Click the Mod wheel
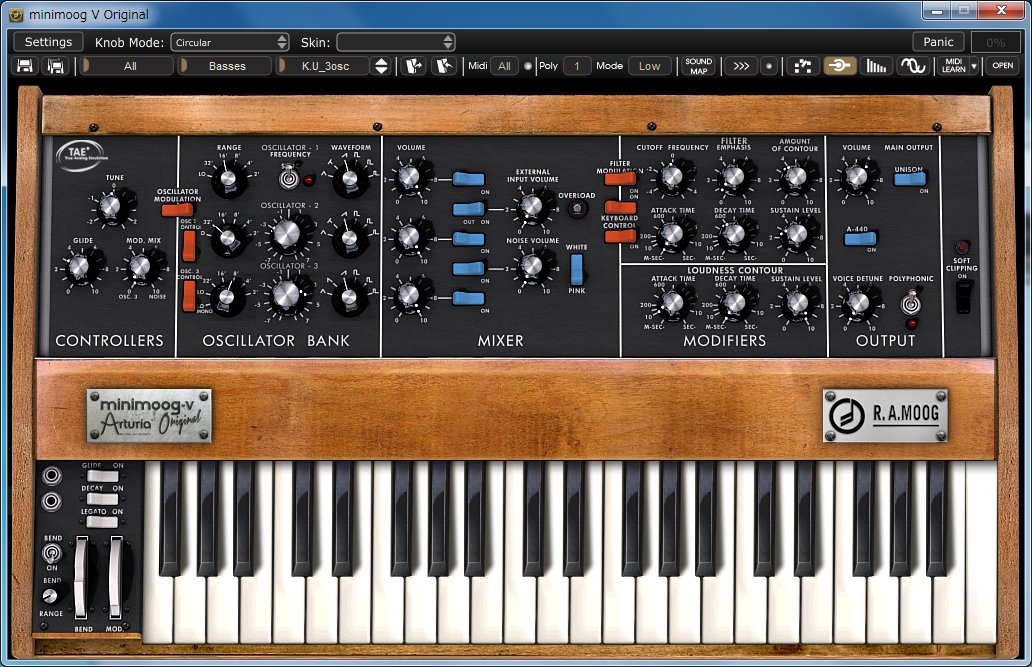 point(115,577)
